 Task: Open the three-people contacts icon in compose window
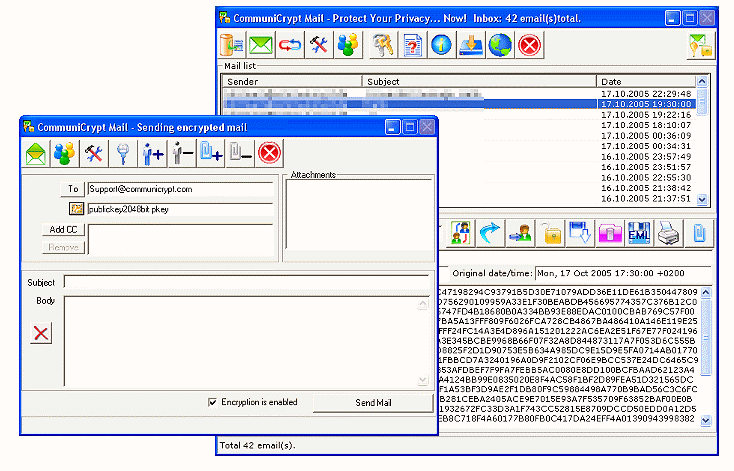point(65,153)
